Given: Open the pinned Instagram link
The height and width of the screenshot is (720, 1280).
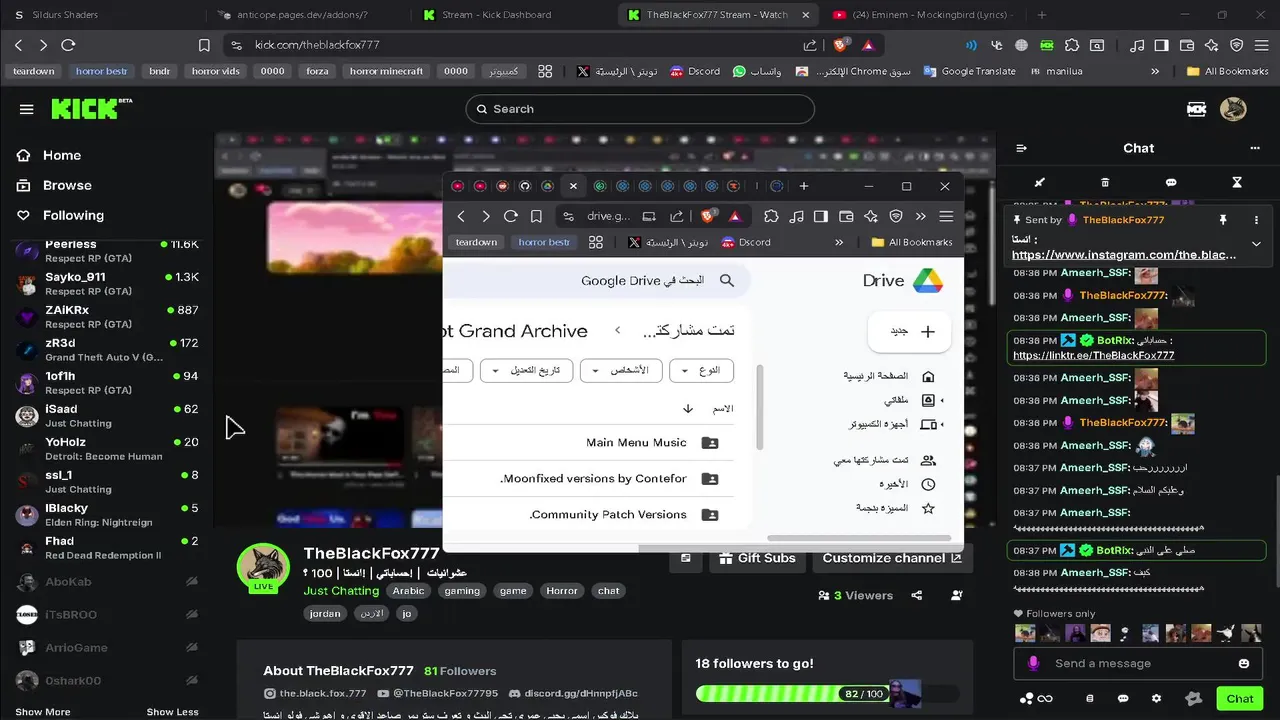Looking at the screenshot, I should coord(1124,255).
